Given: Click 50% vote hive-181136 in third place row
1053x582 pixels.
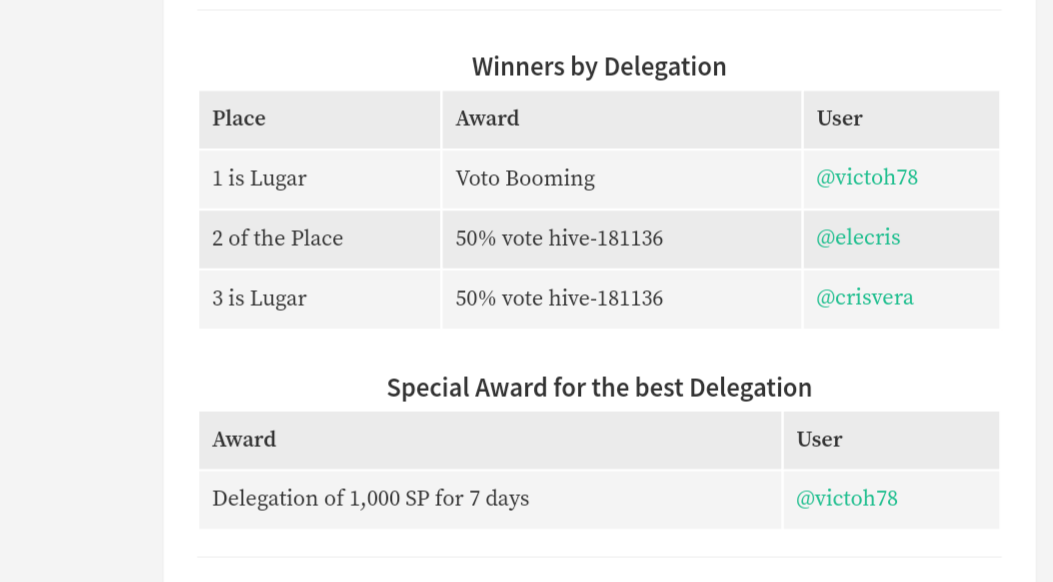Looking at the screenshot, I should [622, 299].
